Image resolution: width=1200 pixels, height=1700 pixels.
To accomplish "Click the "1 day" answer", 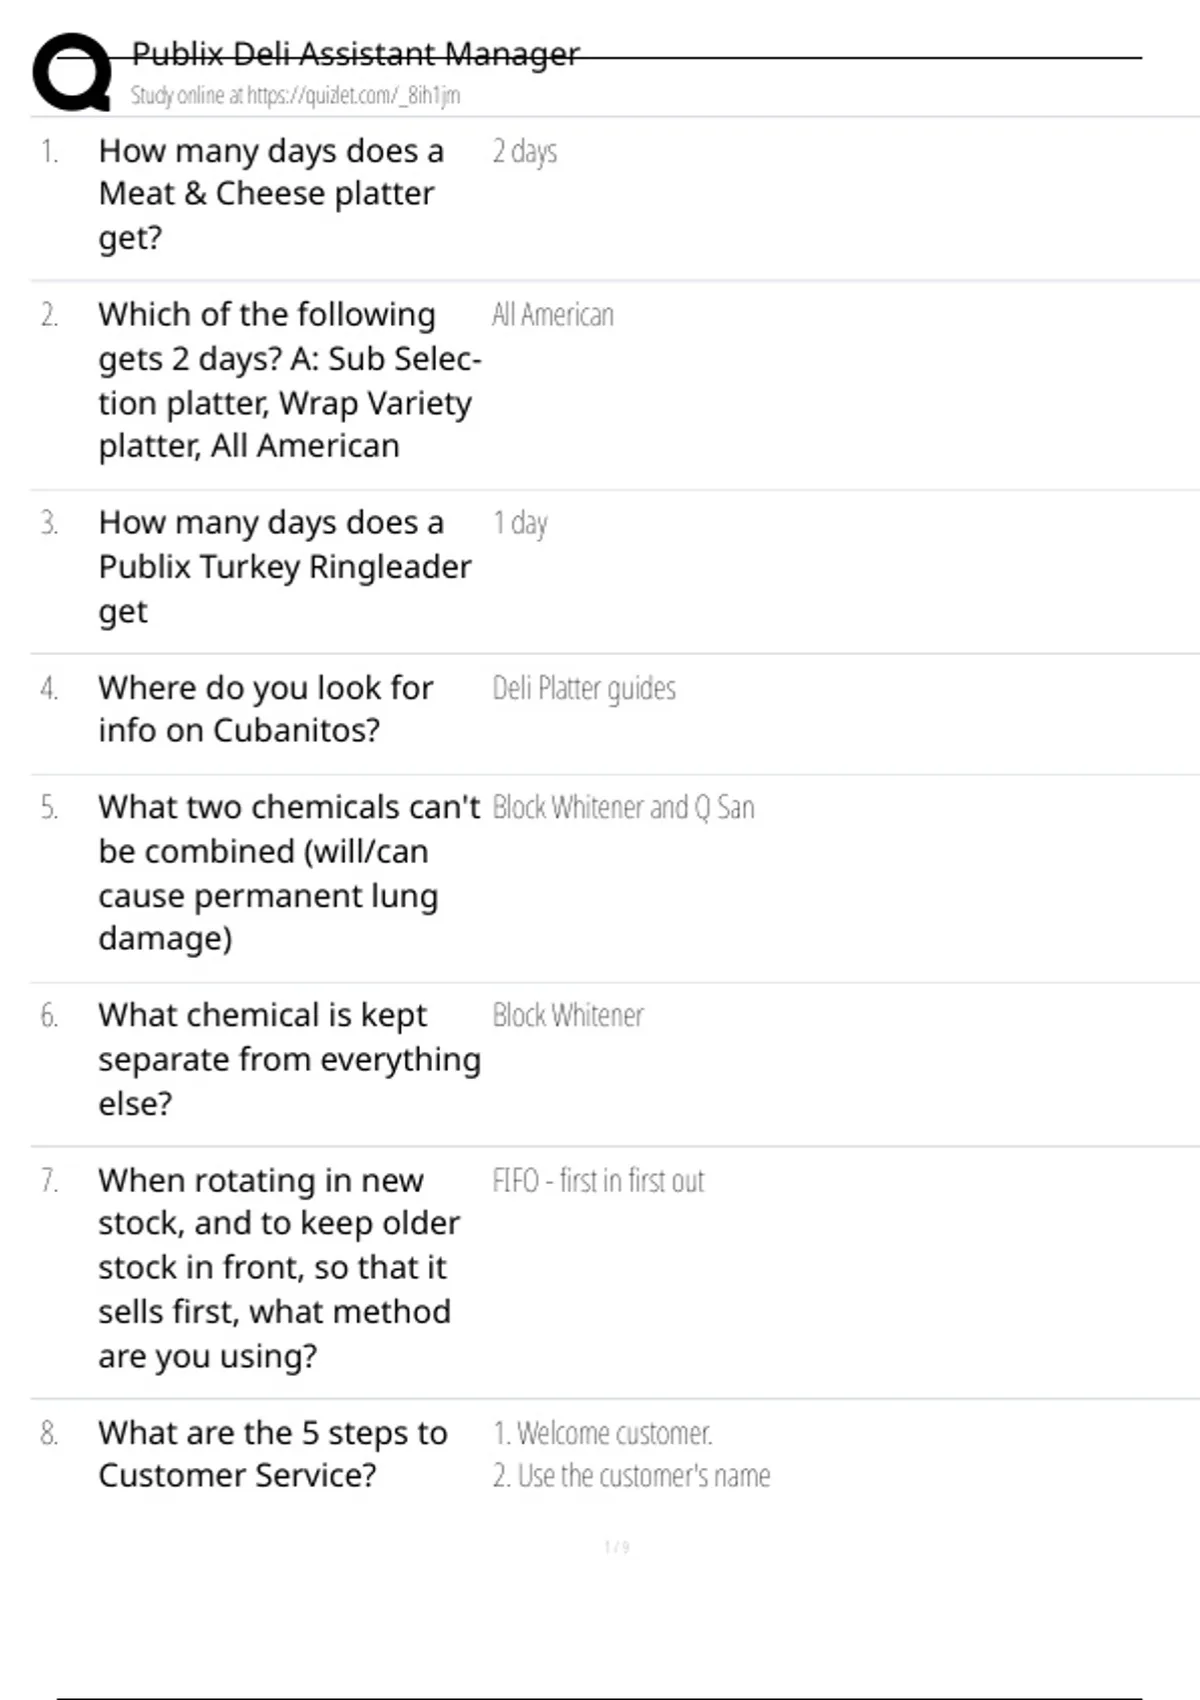I will (x=520, y=523).
